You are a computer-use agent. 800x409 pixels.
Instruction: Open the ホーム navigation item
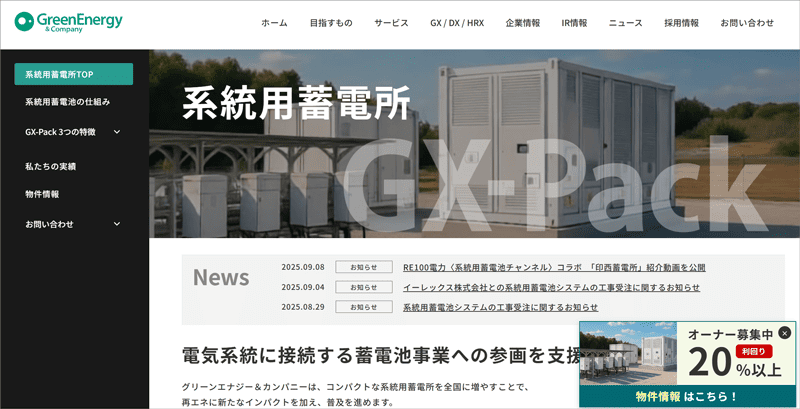point(274,22)
